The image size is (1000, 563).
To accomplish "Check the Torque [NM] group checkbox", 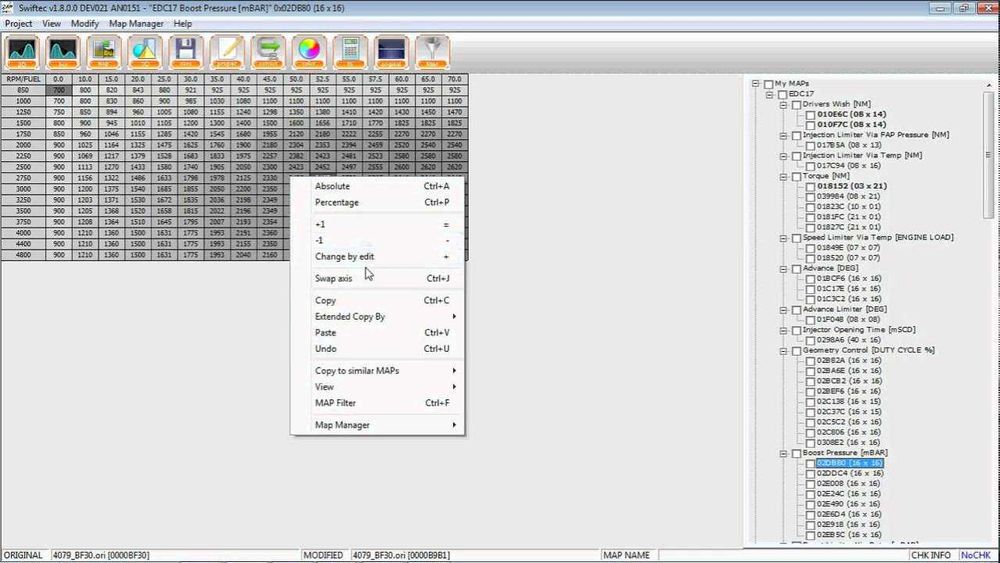I will point(797,177).
